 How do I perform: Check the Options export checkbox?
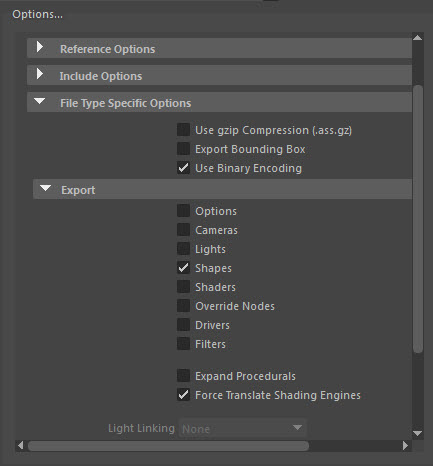(183, 211)
